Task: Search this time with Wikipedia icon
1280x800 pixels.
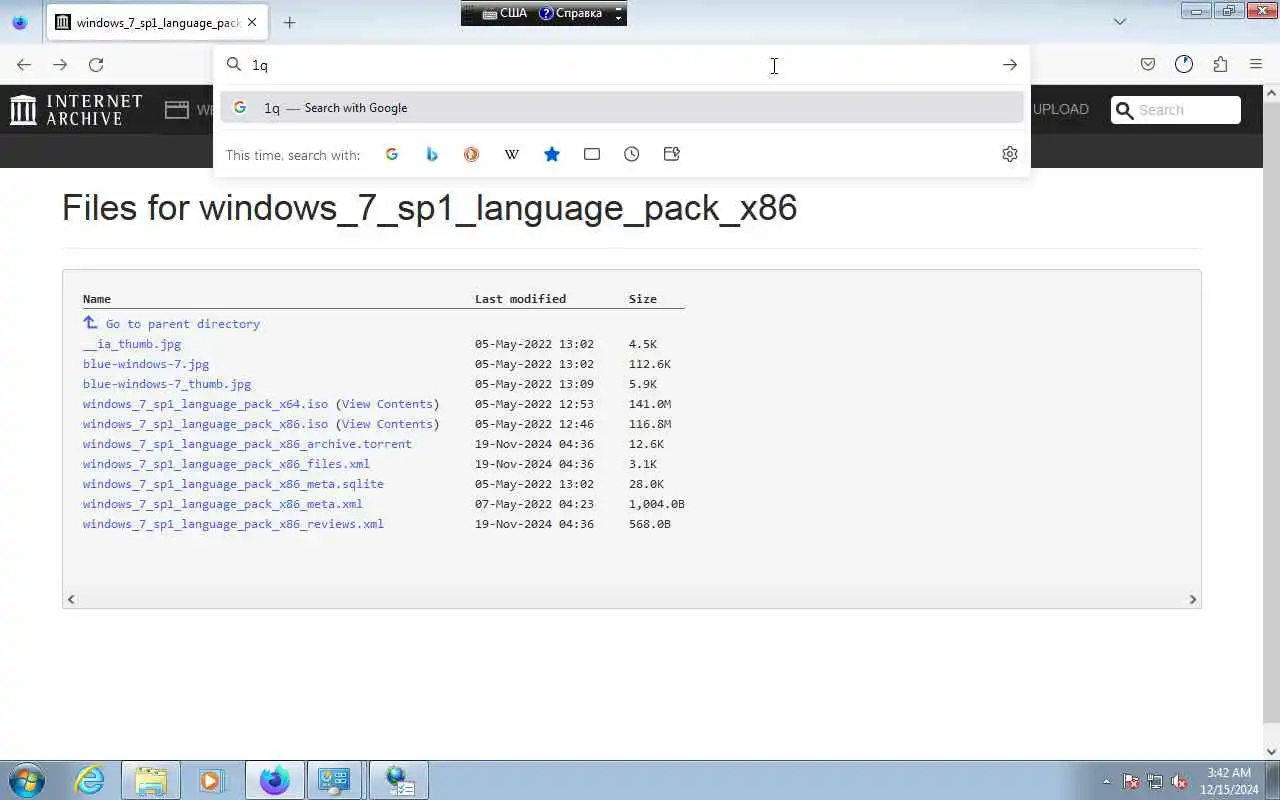Action: click(x=512, y=154)
